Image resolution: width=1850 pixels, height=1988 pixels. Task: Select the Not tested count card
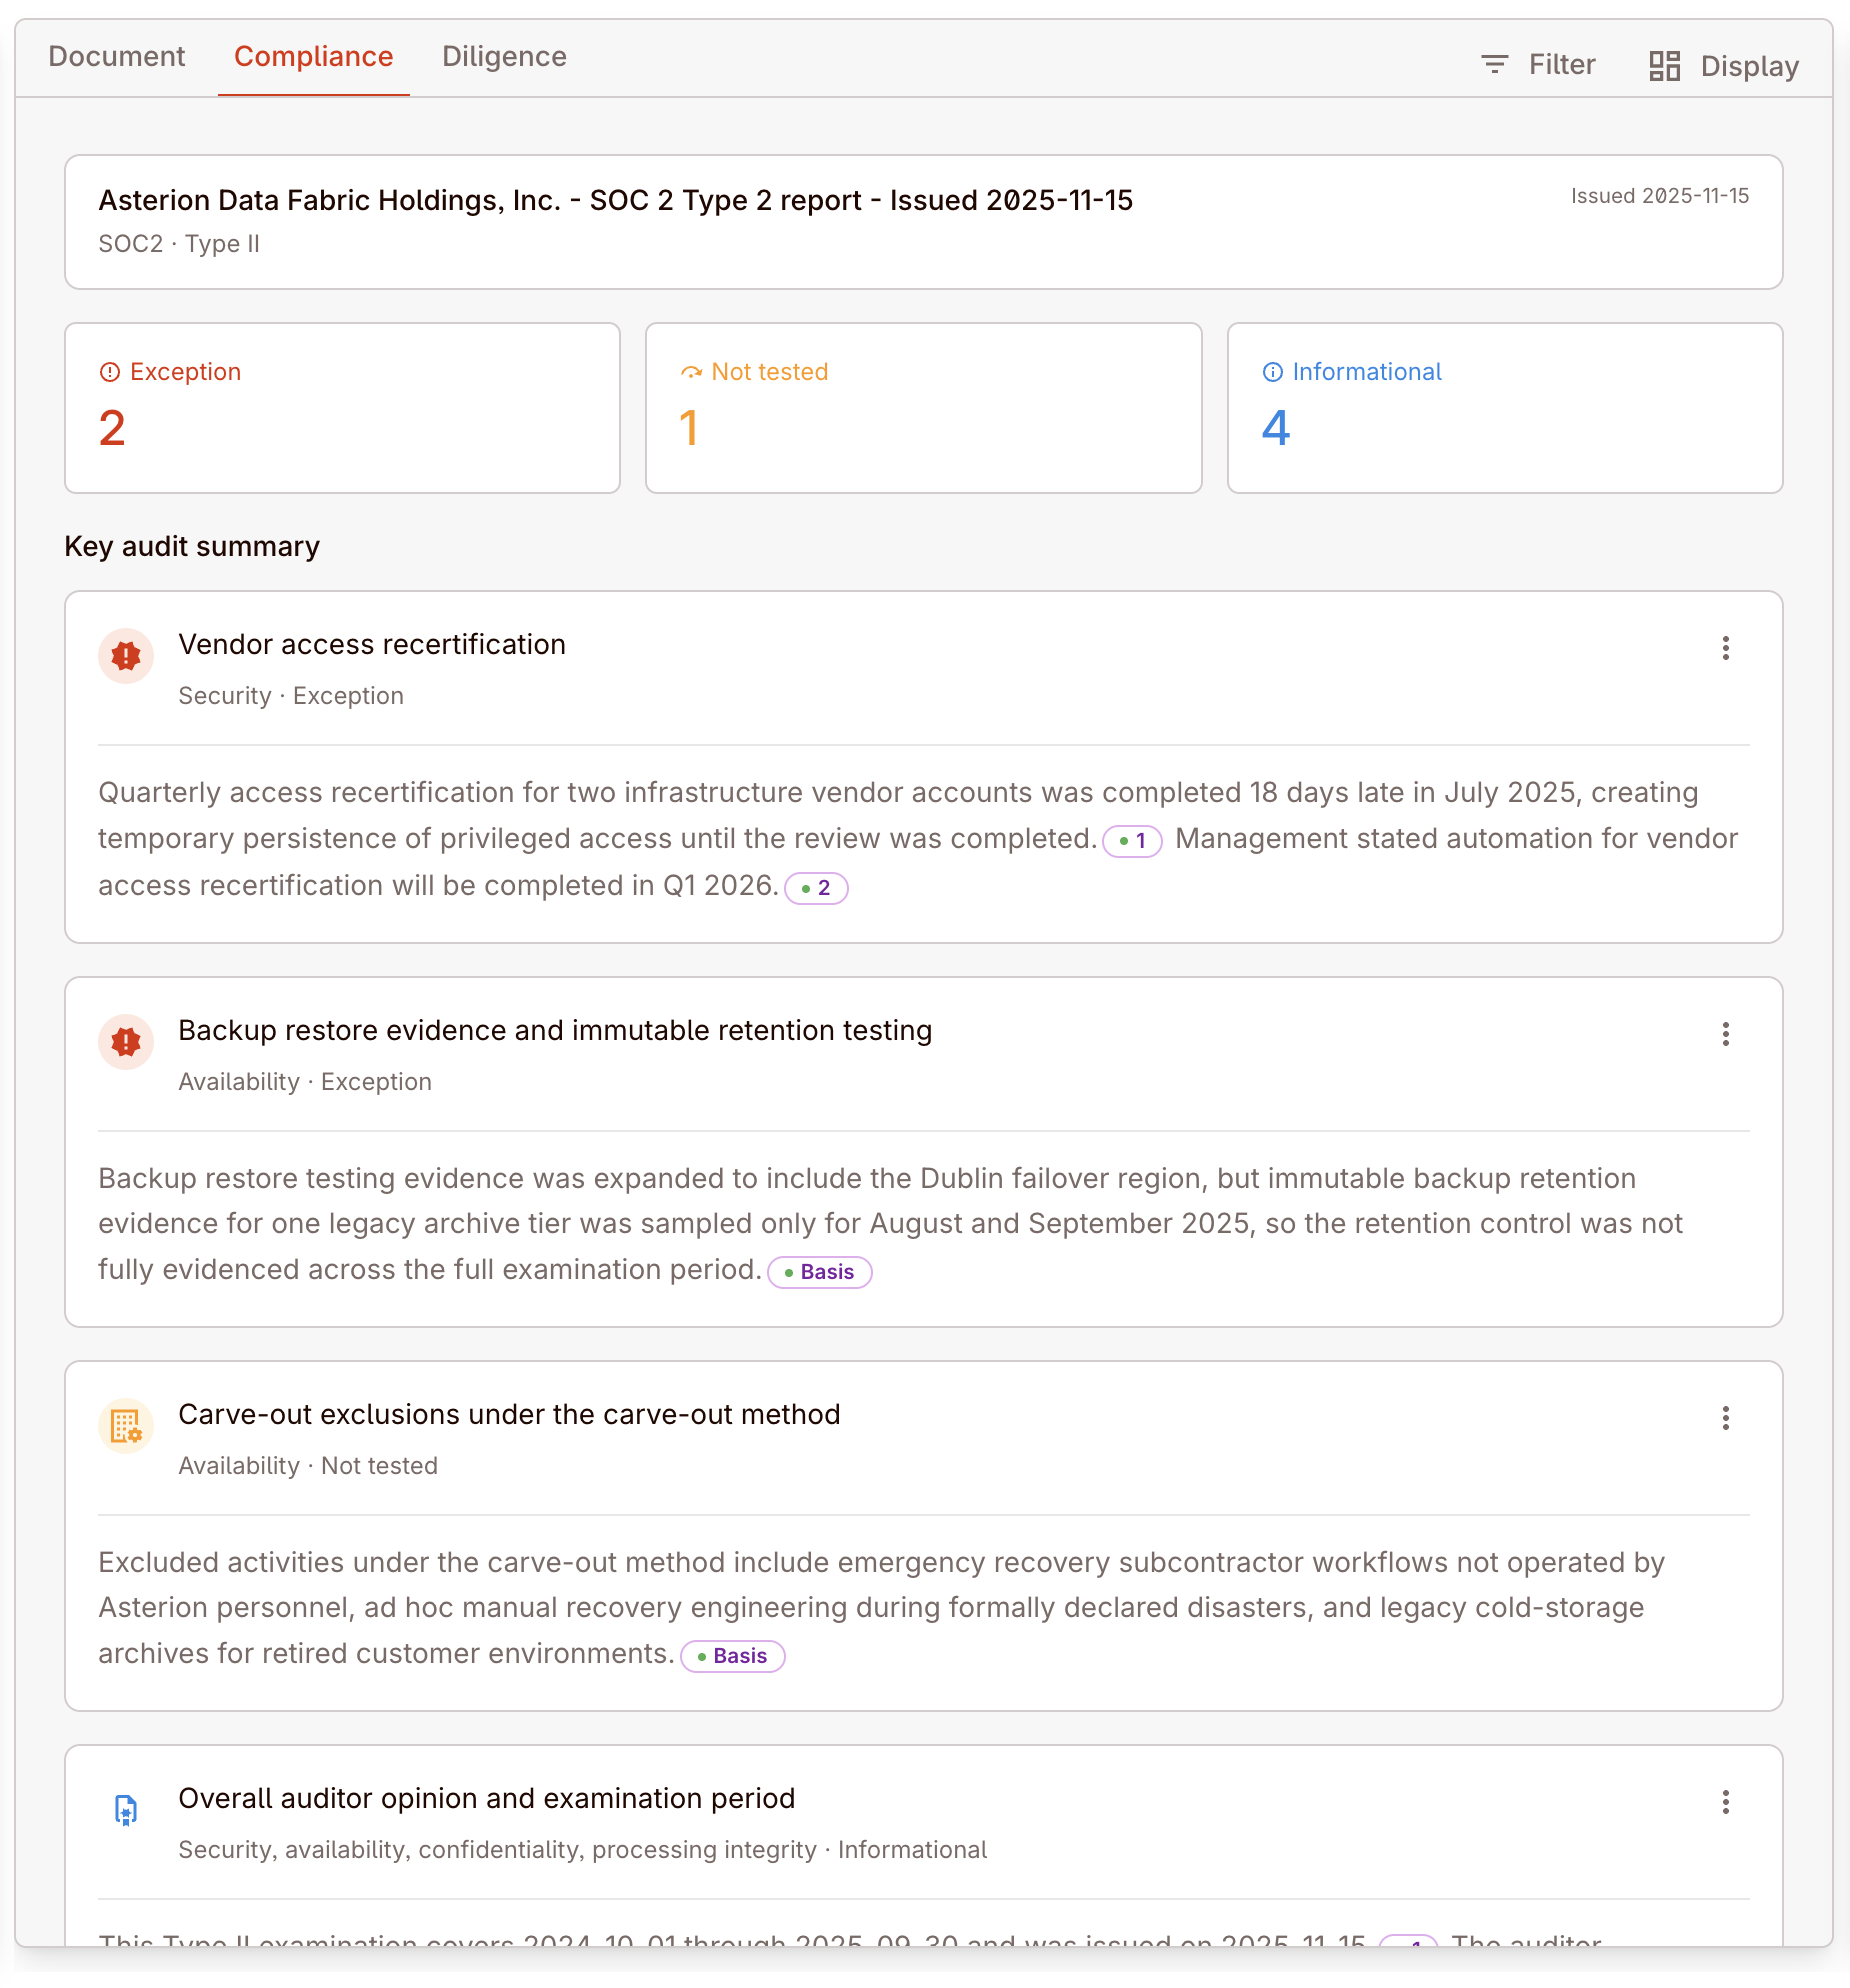[923, 408]
